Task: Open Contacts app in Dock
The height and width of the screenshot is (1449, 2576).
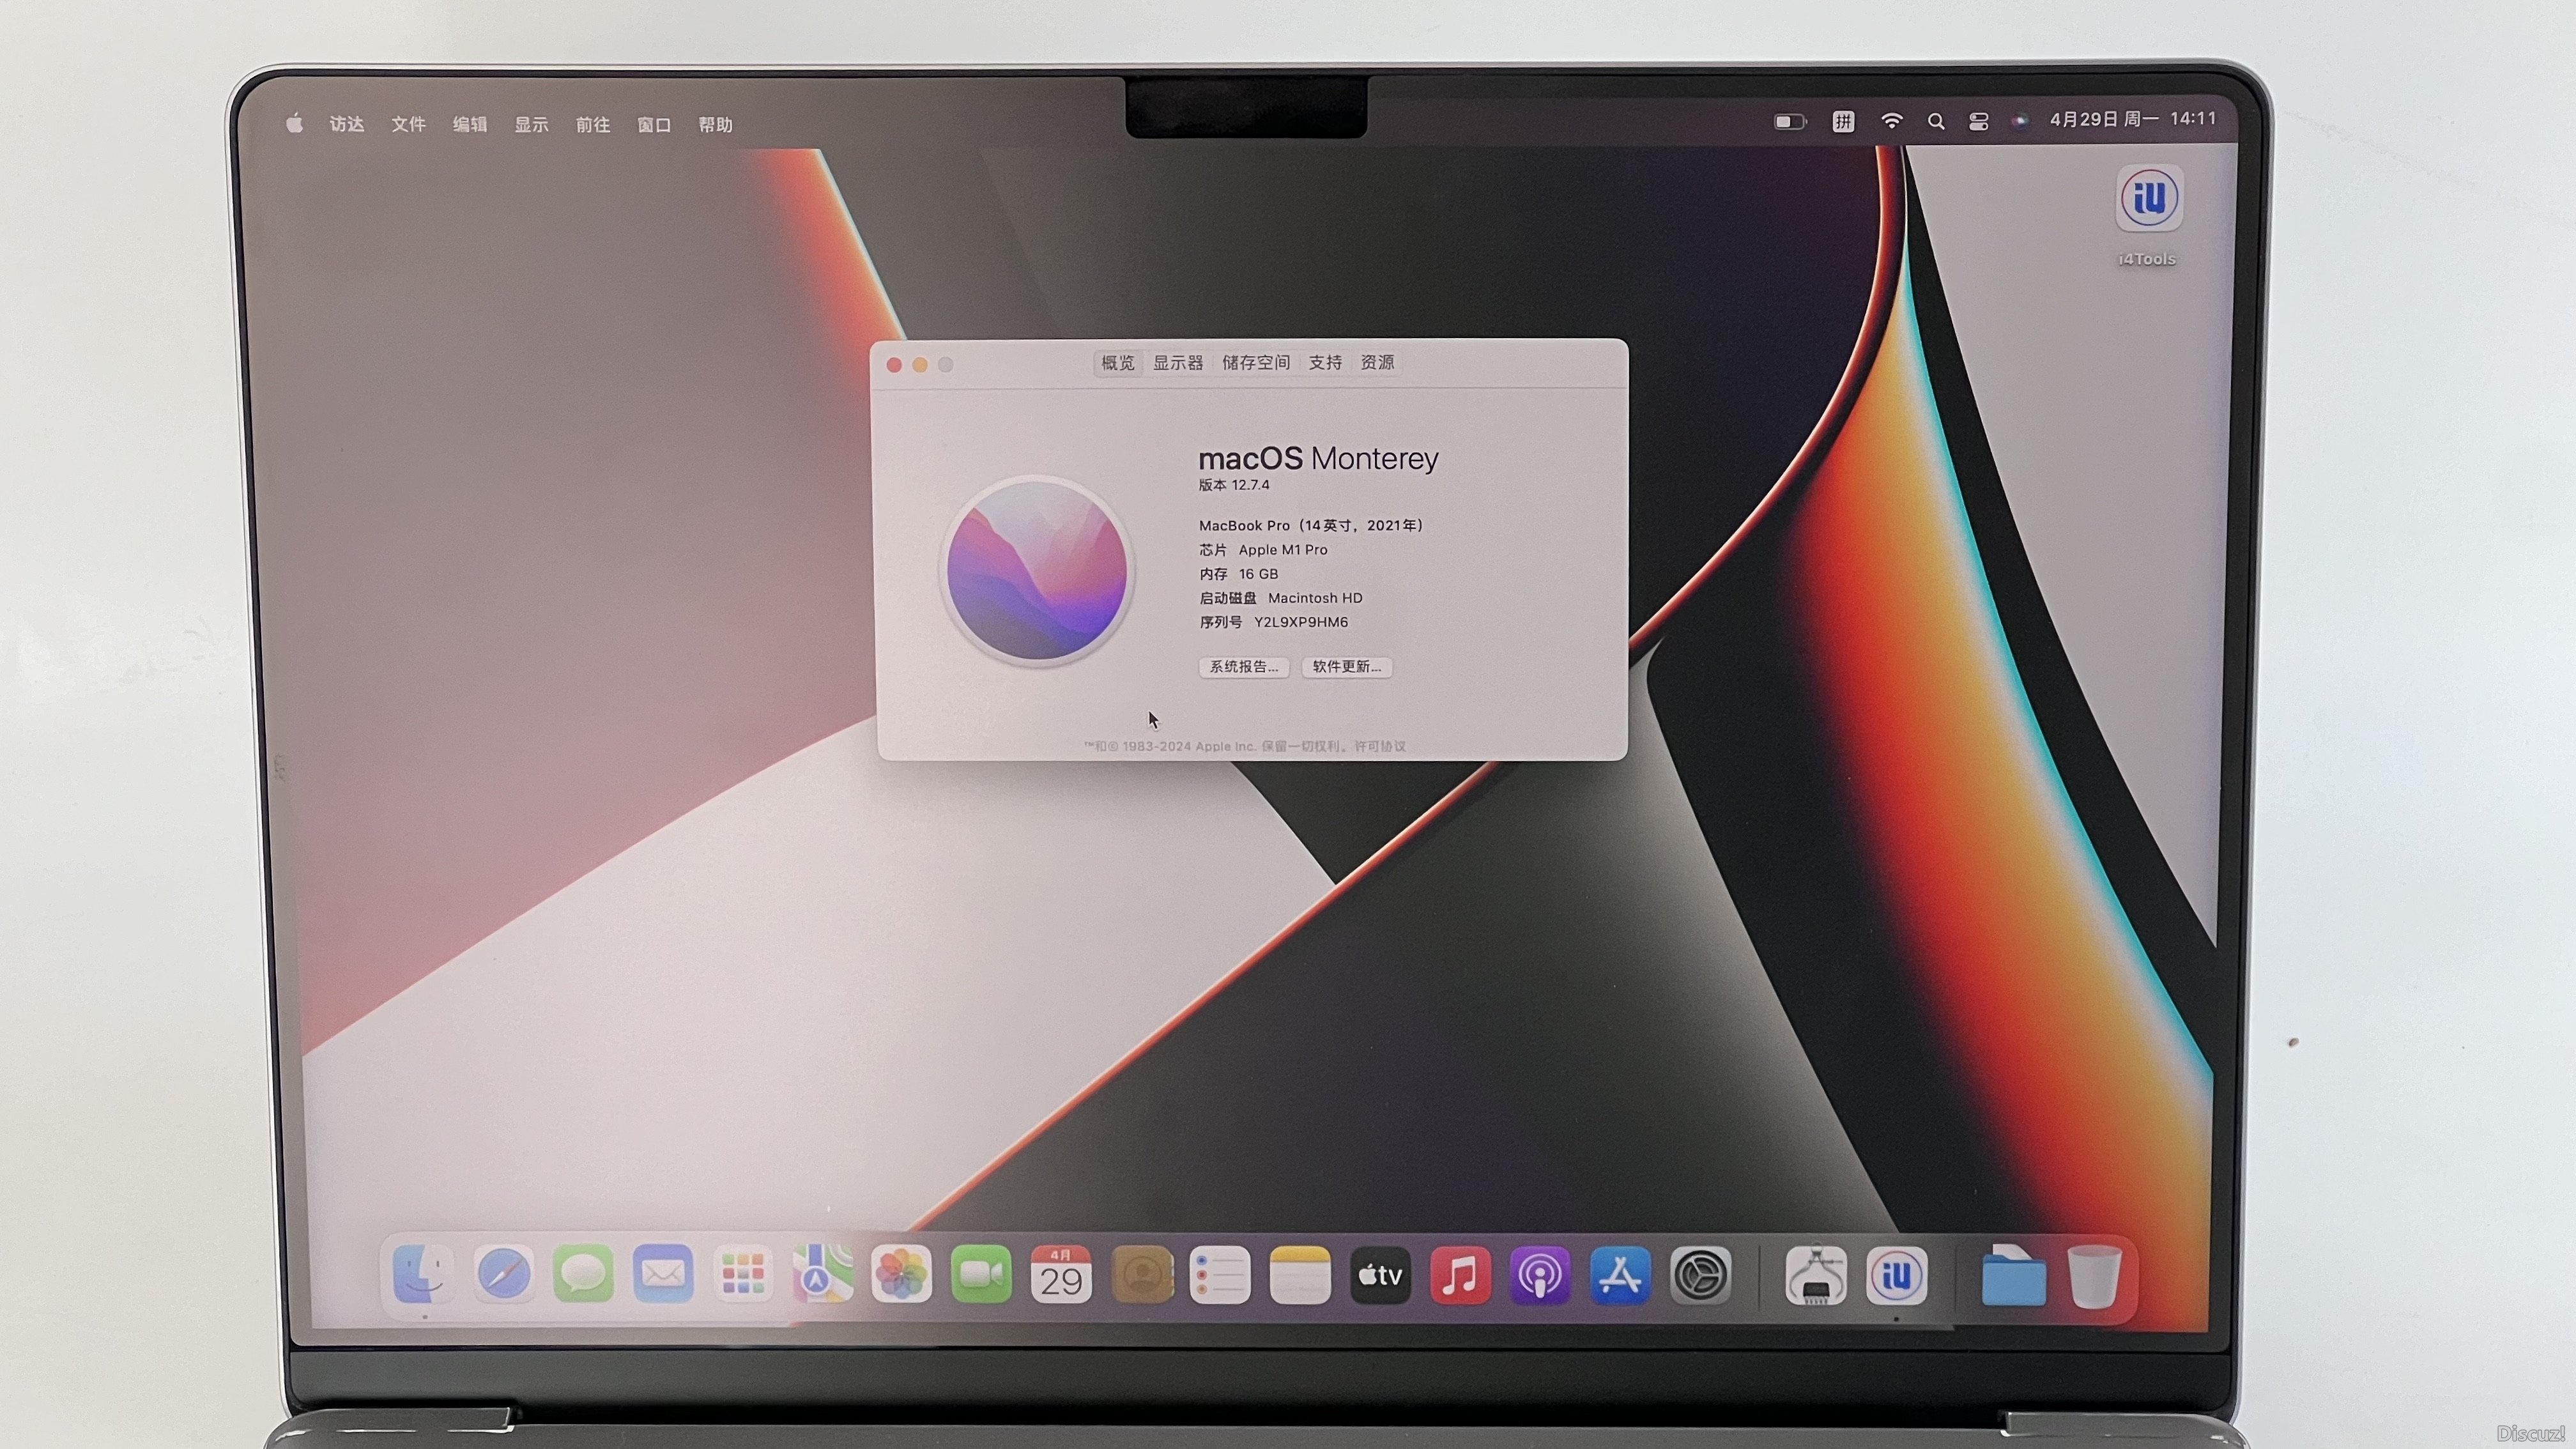Action: 1141,1274
